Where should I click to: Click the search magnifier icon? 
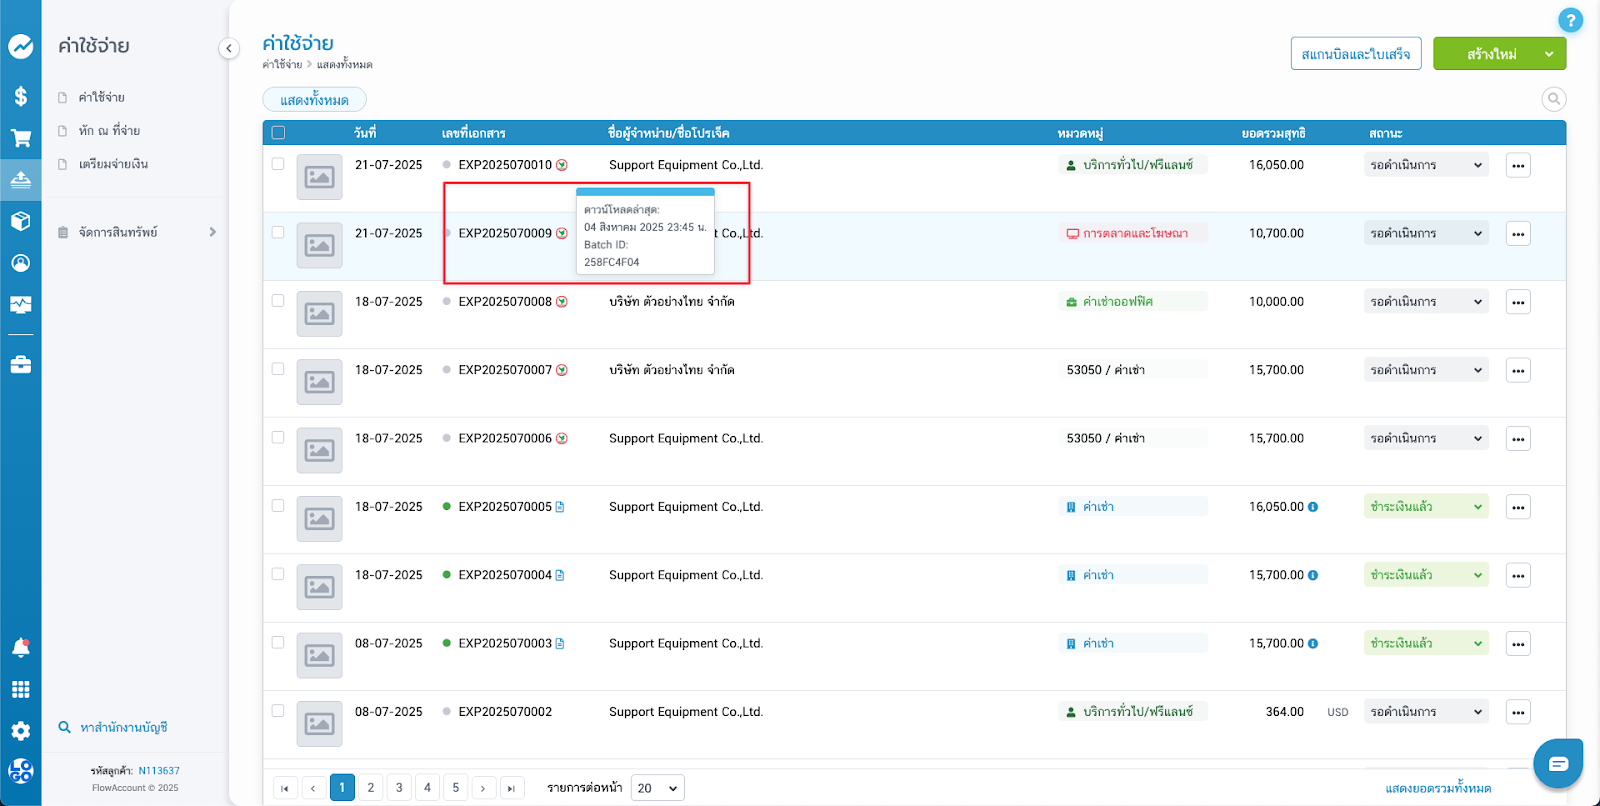point(1553,99)
